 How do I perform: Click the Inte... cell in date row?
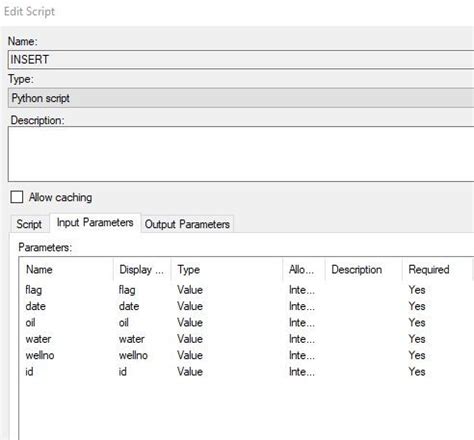pyautogui.click(x=302, y=306)
